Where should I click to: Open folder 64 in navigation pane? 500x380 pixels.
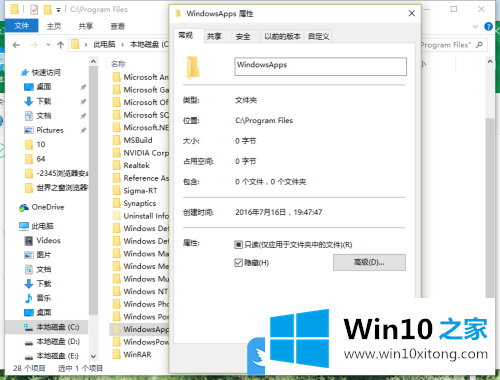point(41,159)
